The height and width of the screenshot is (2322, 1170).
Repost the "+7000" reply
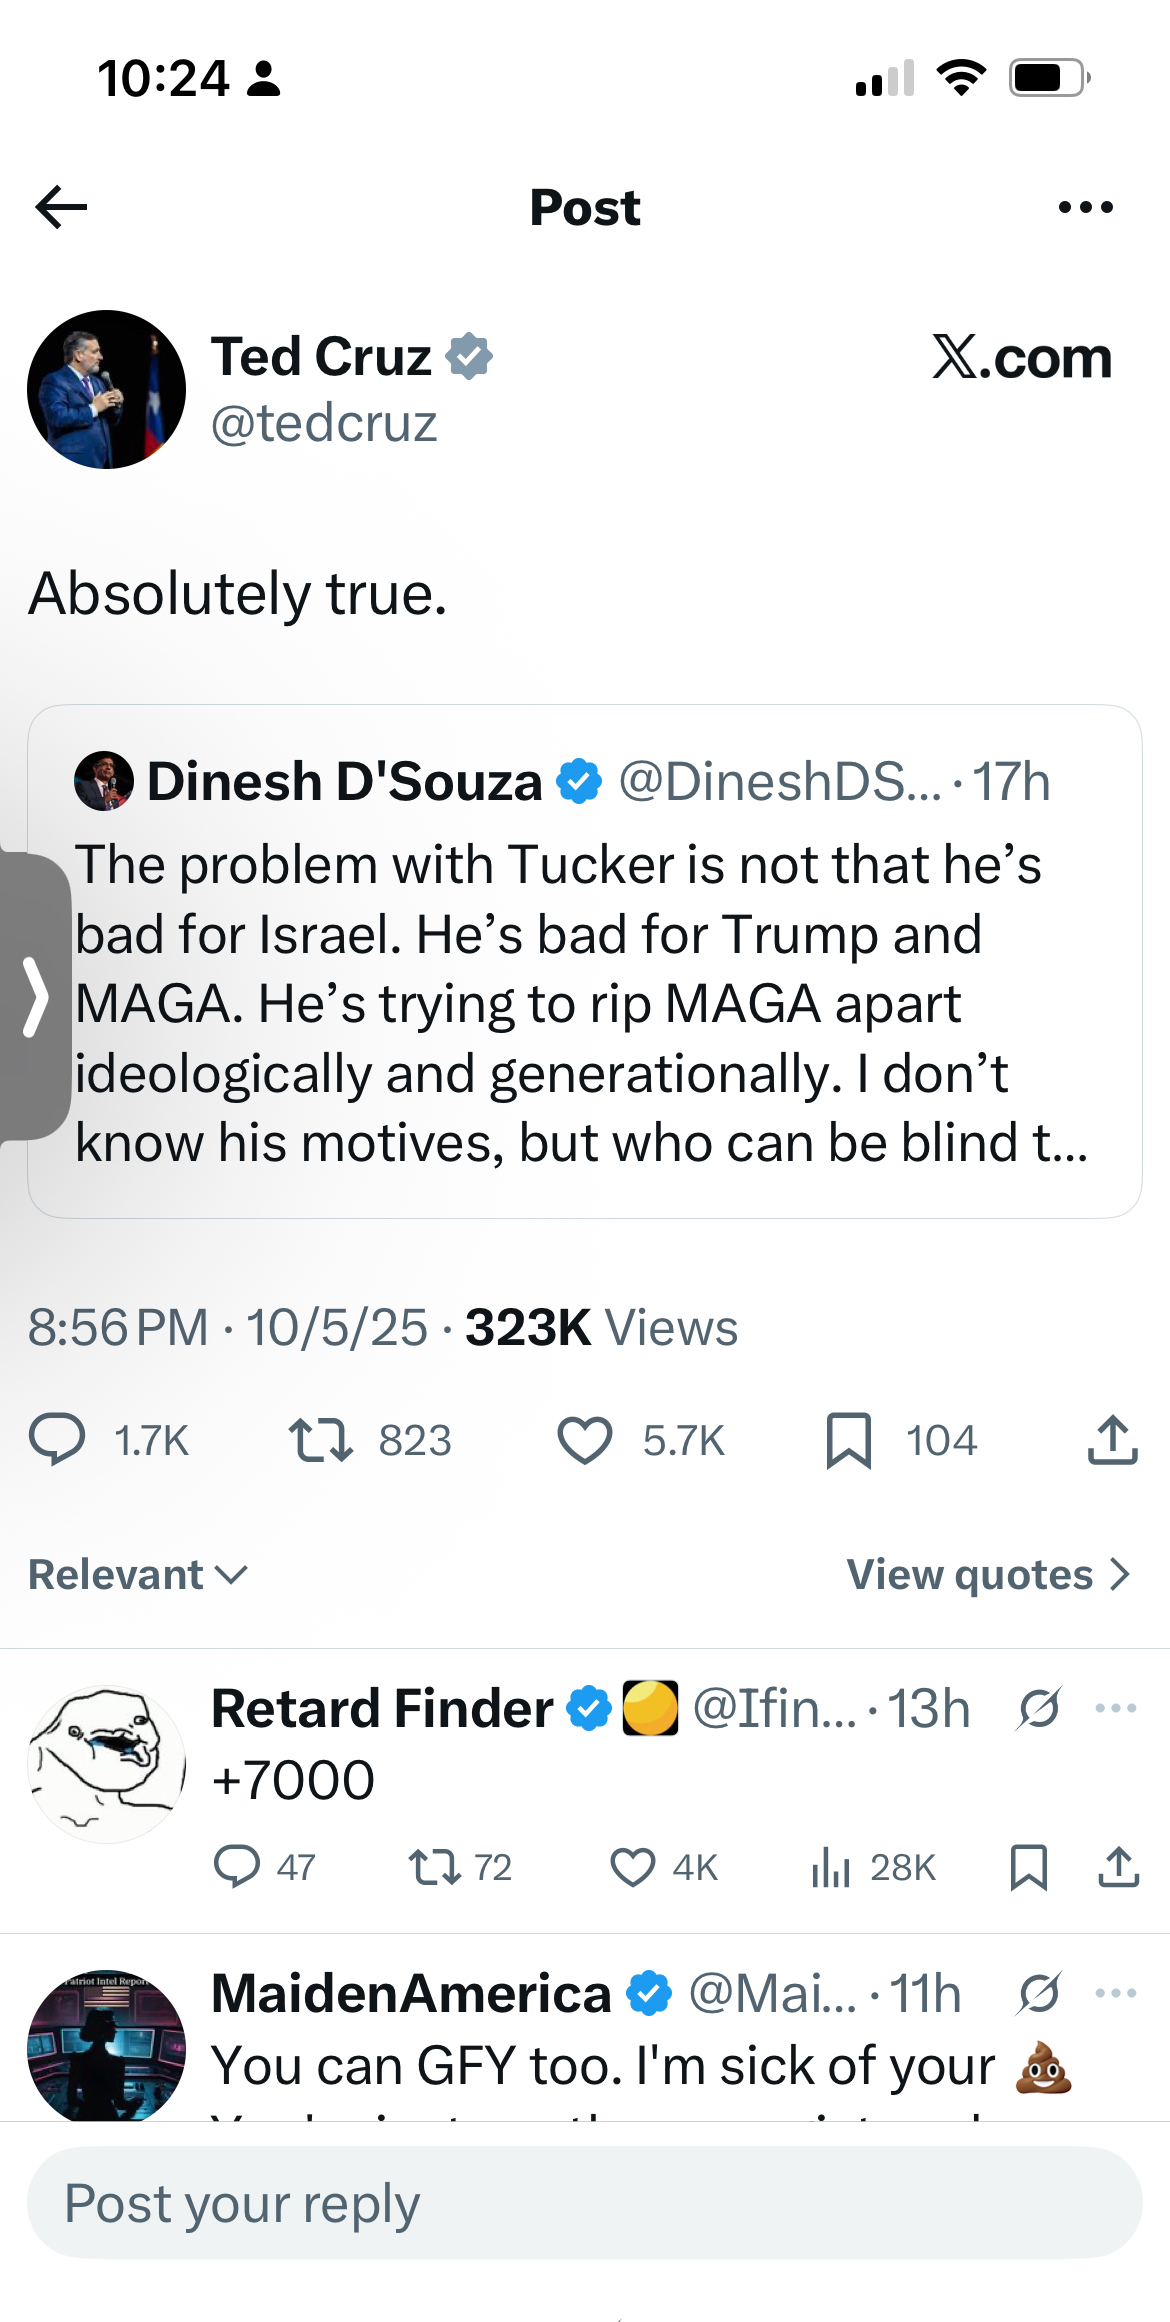435,1867
